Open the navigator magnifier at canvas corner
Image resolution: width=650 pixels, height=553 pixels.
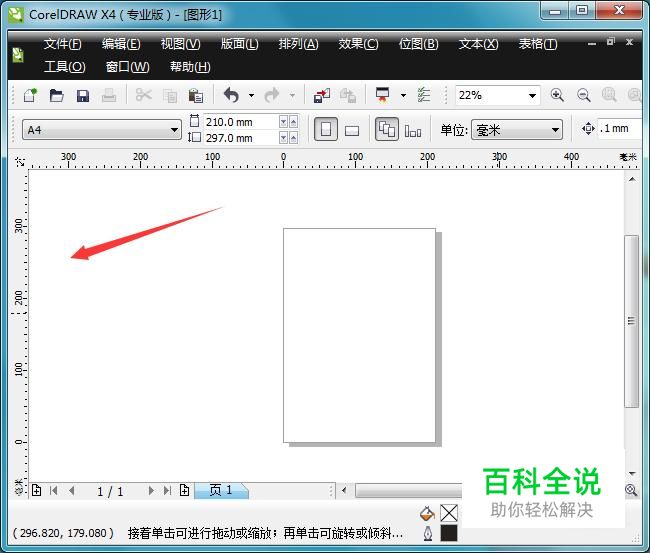tap(631, 490)
